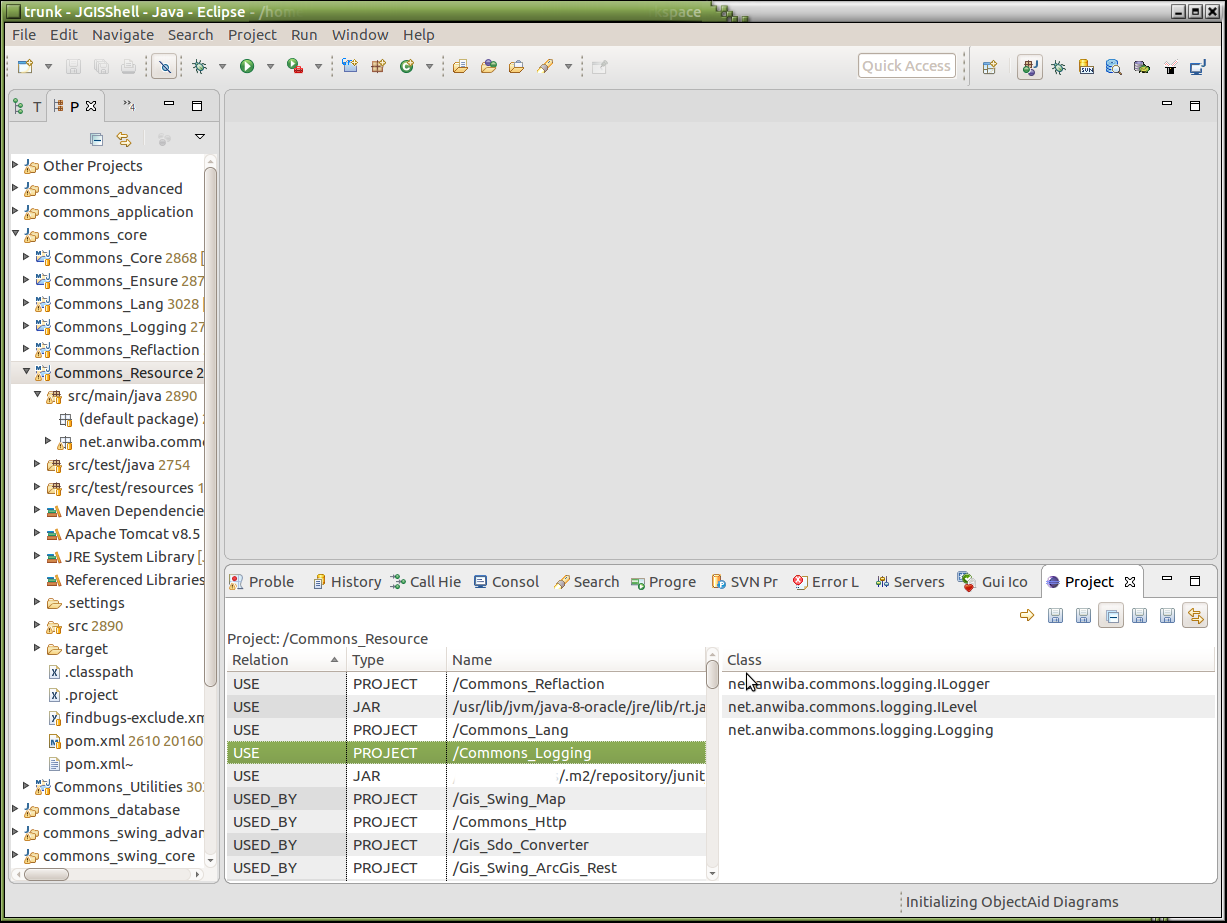
Task: Click the New Java Project icon
Action: click(x=349, y=66)
